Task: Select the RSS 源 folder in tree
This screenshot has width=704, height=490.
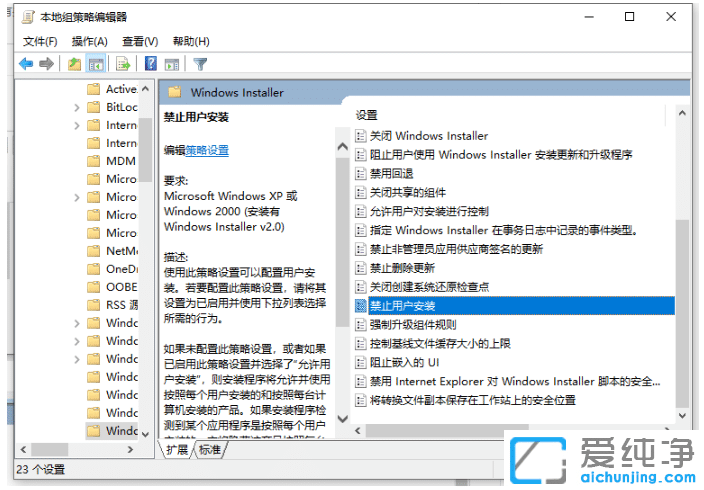Action: (112, 305)
